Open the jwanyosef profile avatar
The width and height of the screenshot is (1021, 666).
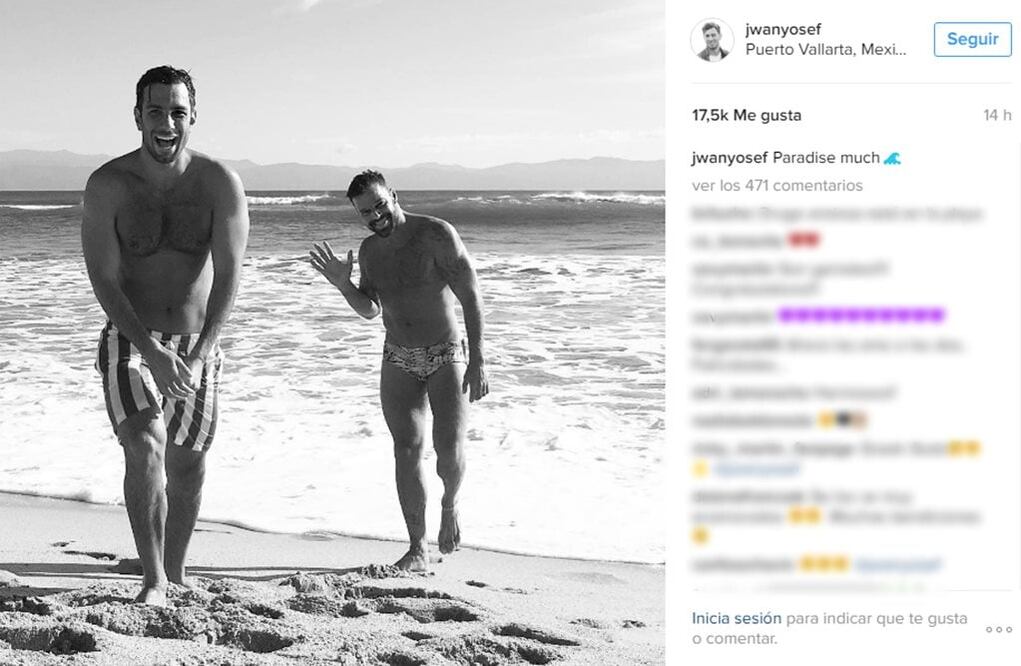712,40
